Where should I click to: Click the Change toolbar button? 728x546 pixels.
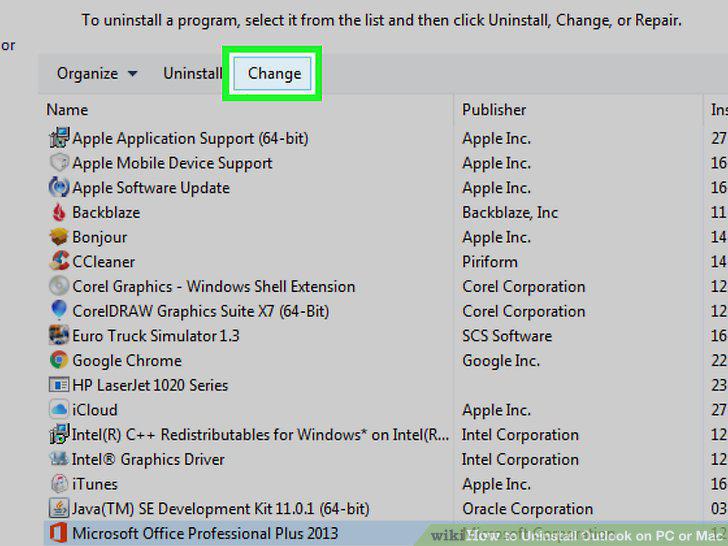coord(273,73)
